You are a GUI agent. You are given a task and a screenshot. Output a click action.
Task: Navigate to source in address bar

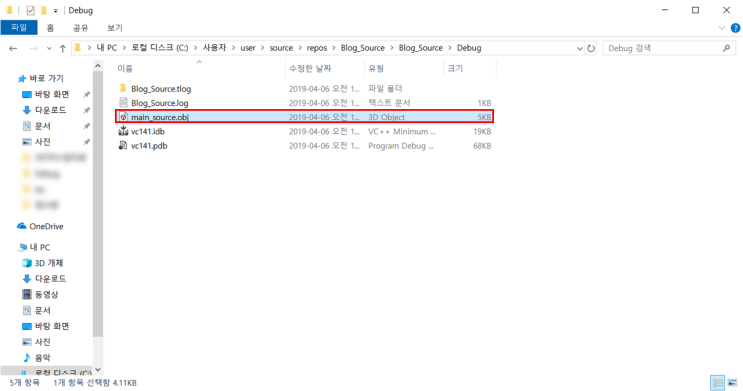click(x=281, y=48)
